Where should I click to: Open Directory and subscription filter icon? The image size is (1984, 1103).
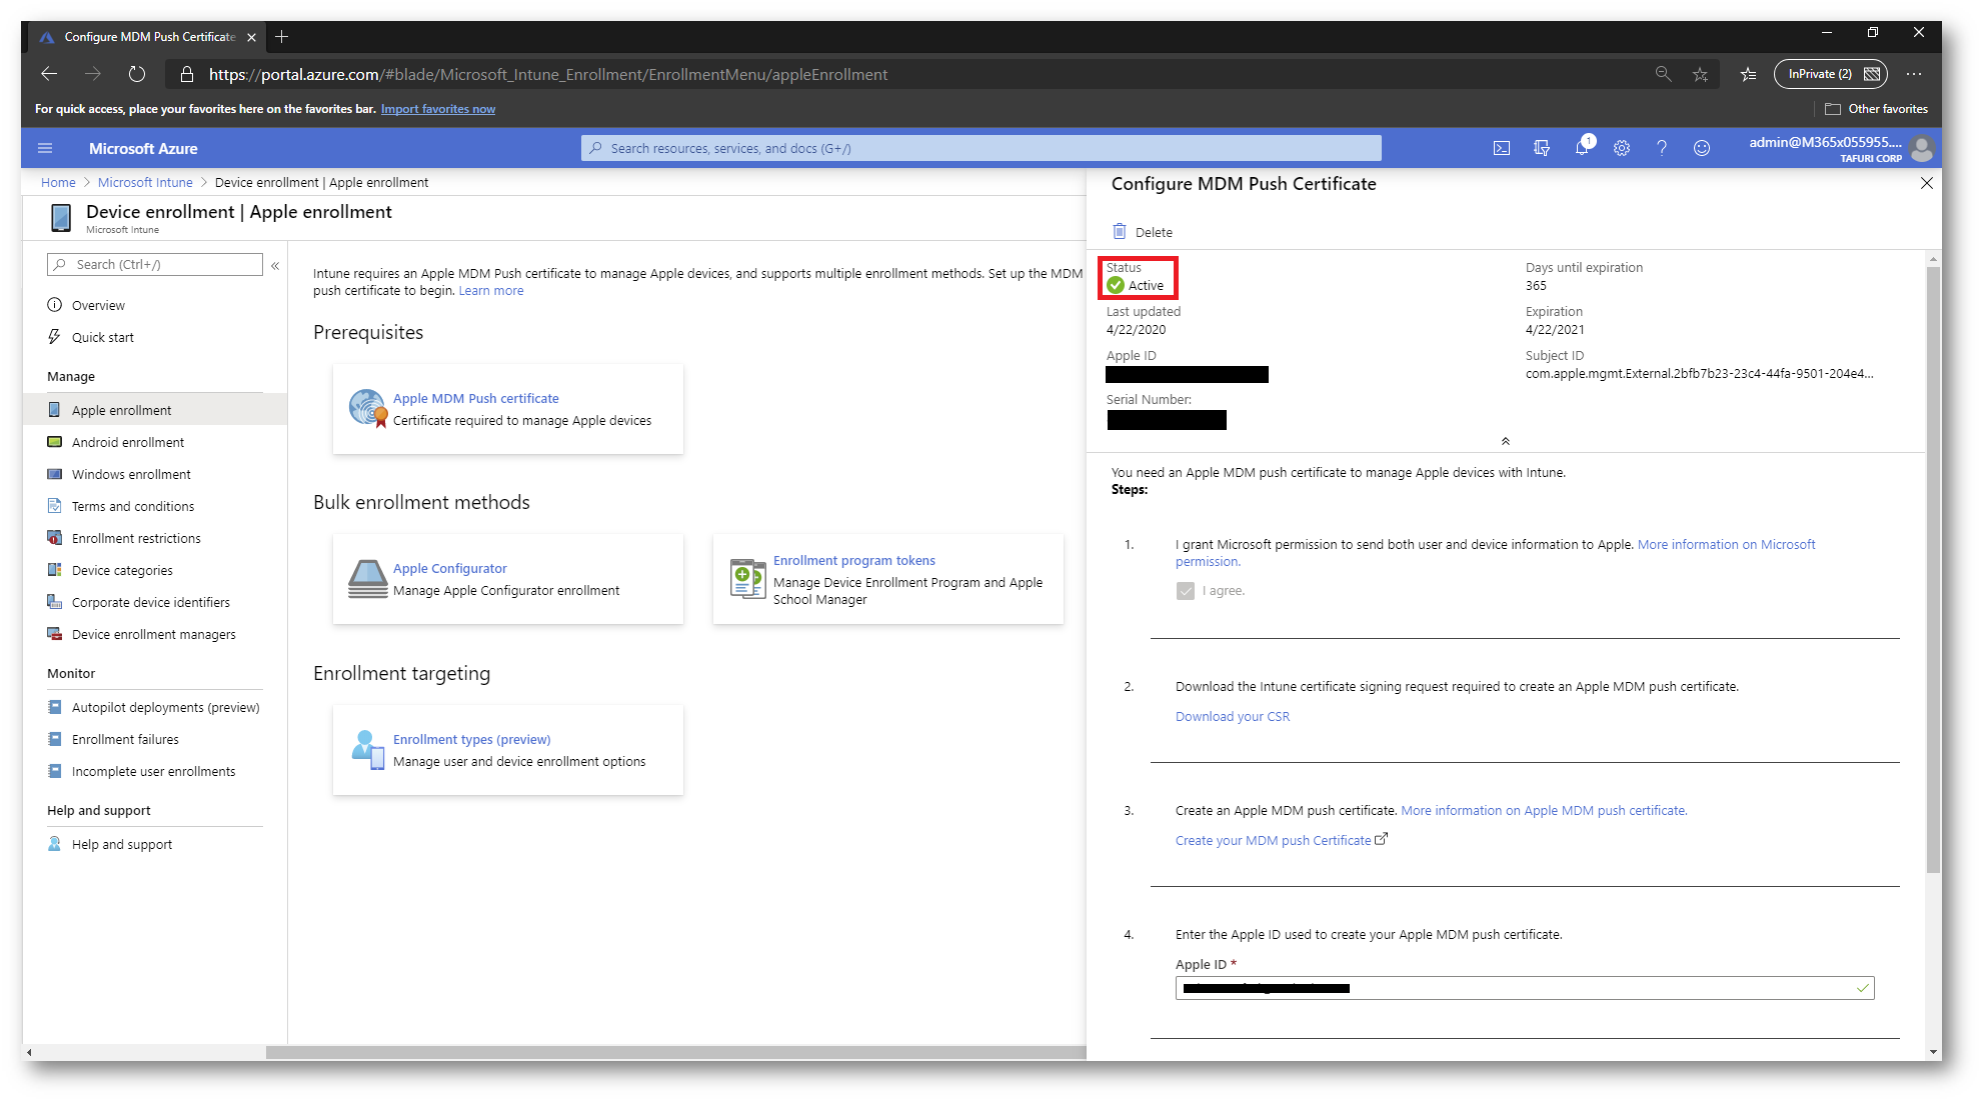point(1541,148)
